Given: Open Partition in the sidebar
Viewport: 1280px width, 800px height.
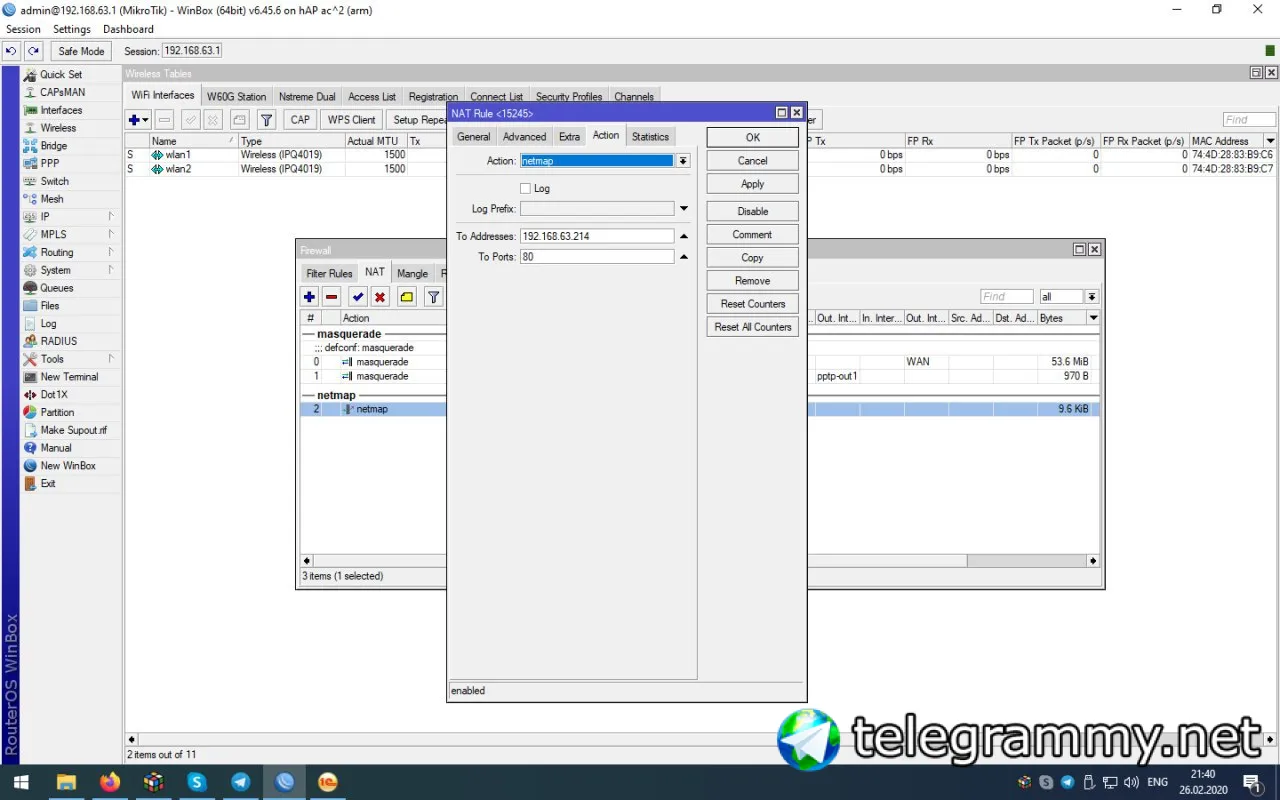Looking at the screenshot, I should click(x=57, y=412).
